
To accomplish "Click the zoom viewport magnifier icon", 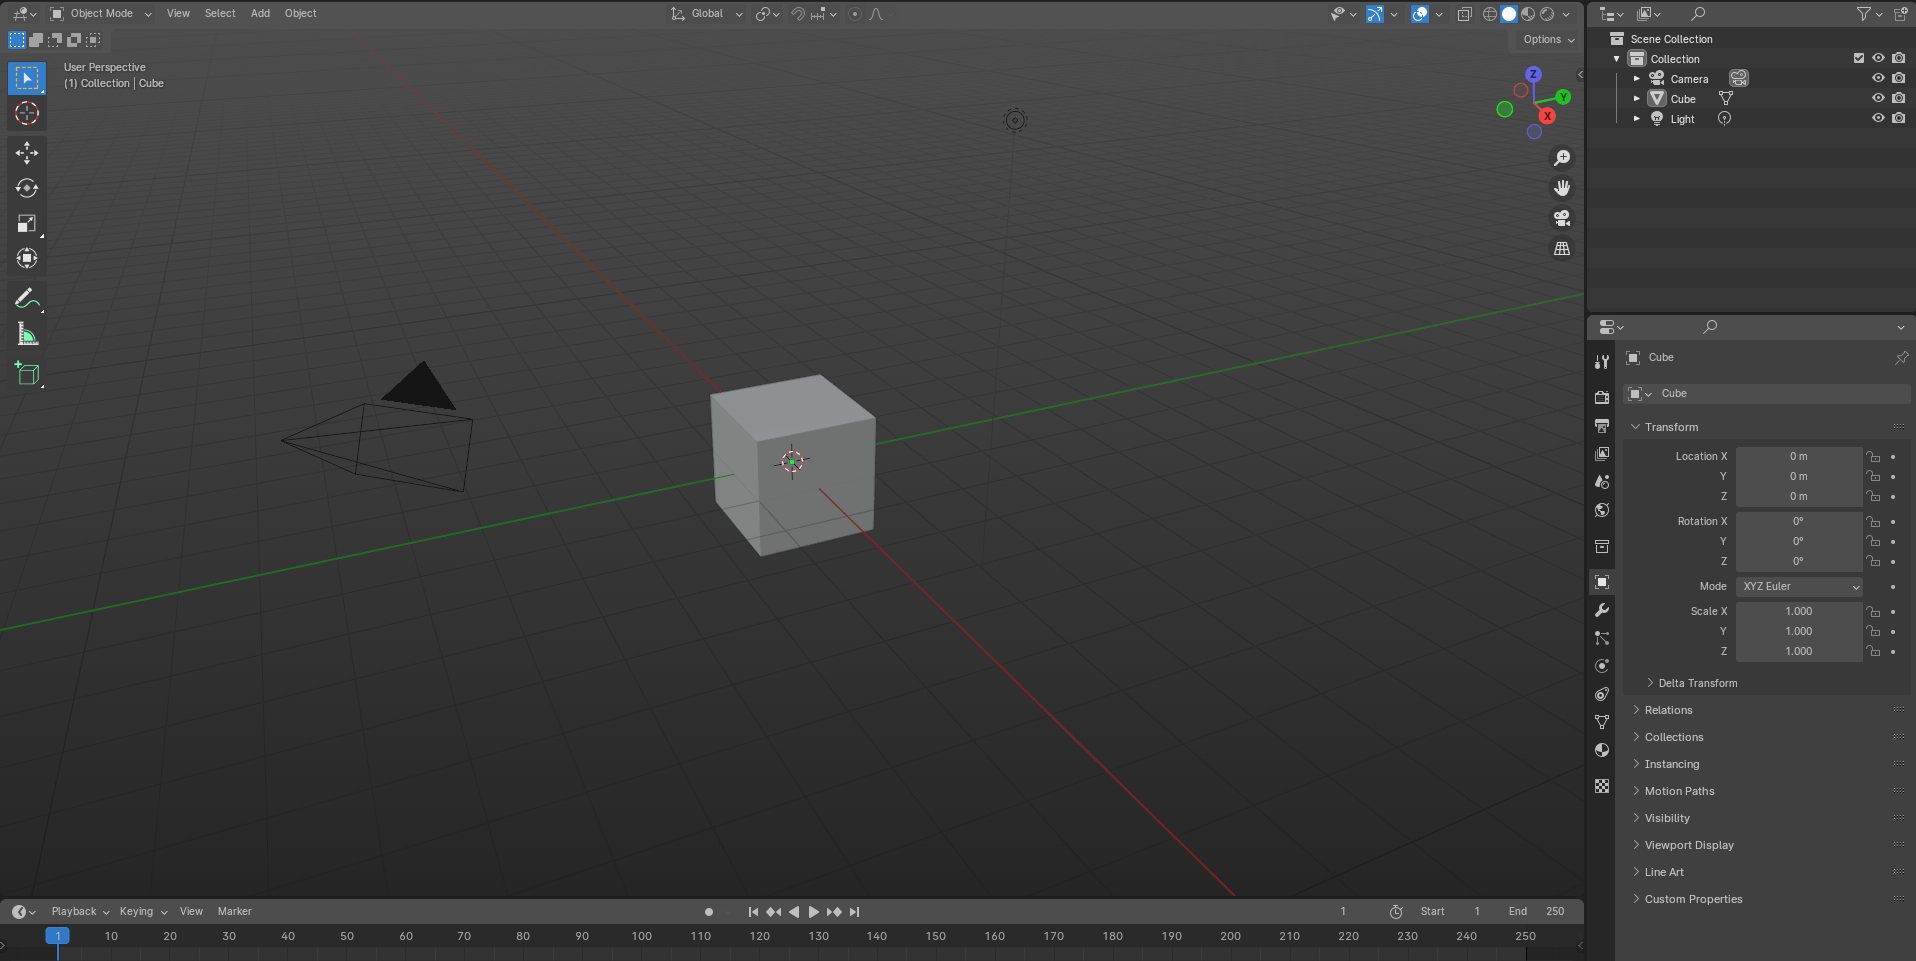I will click(x=1562, y=158).
